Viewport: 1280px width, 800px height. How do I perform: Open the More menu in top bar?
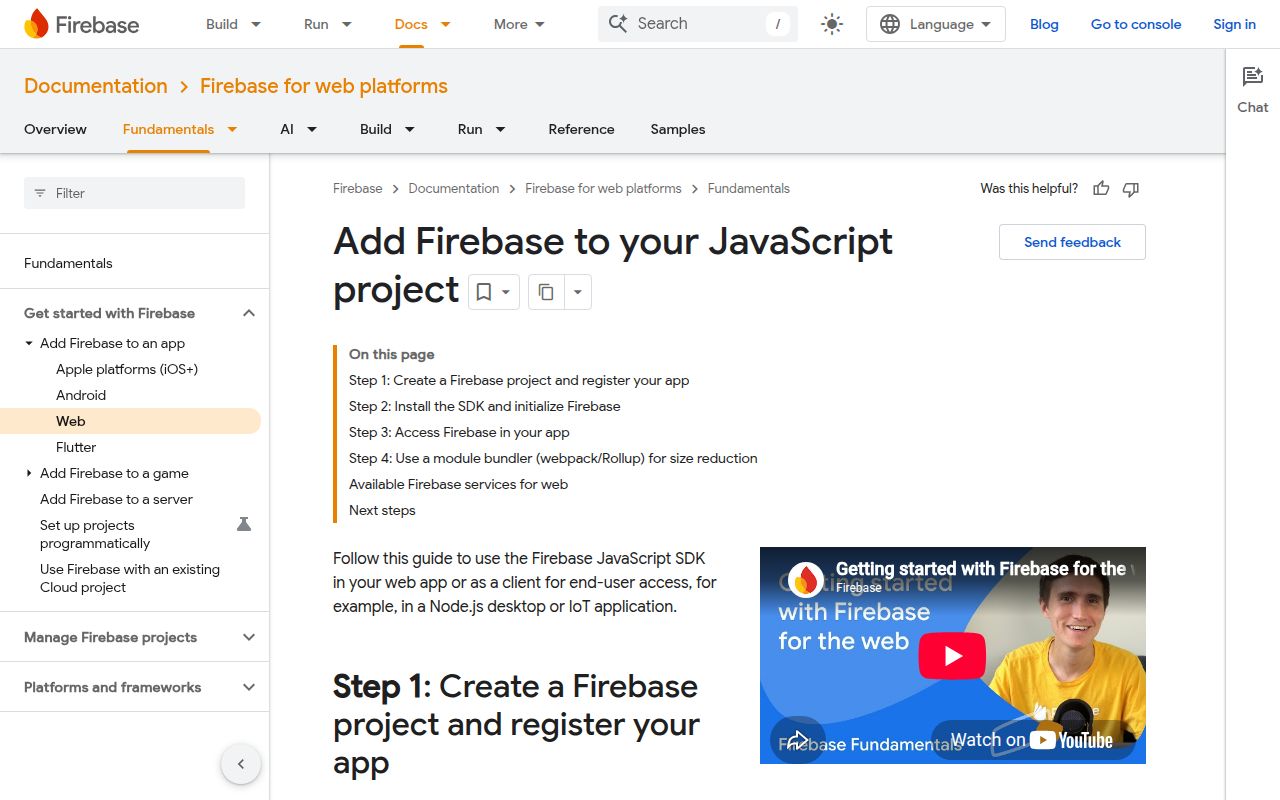pyautogui.click(x=519, y=24)
